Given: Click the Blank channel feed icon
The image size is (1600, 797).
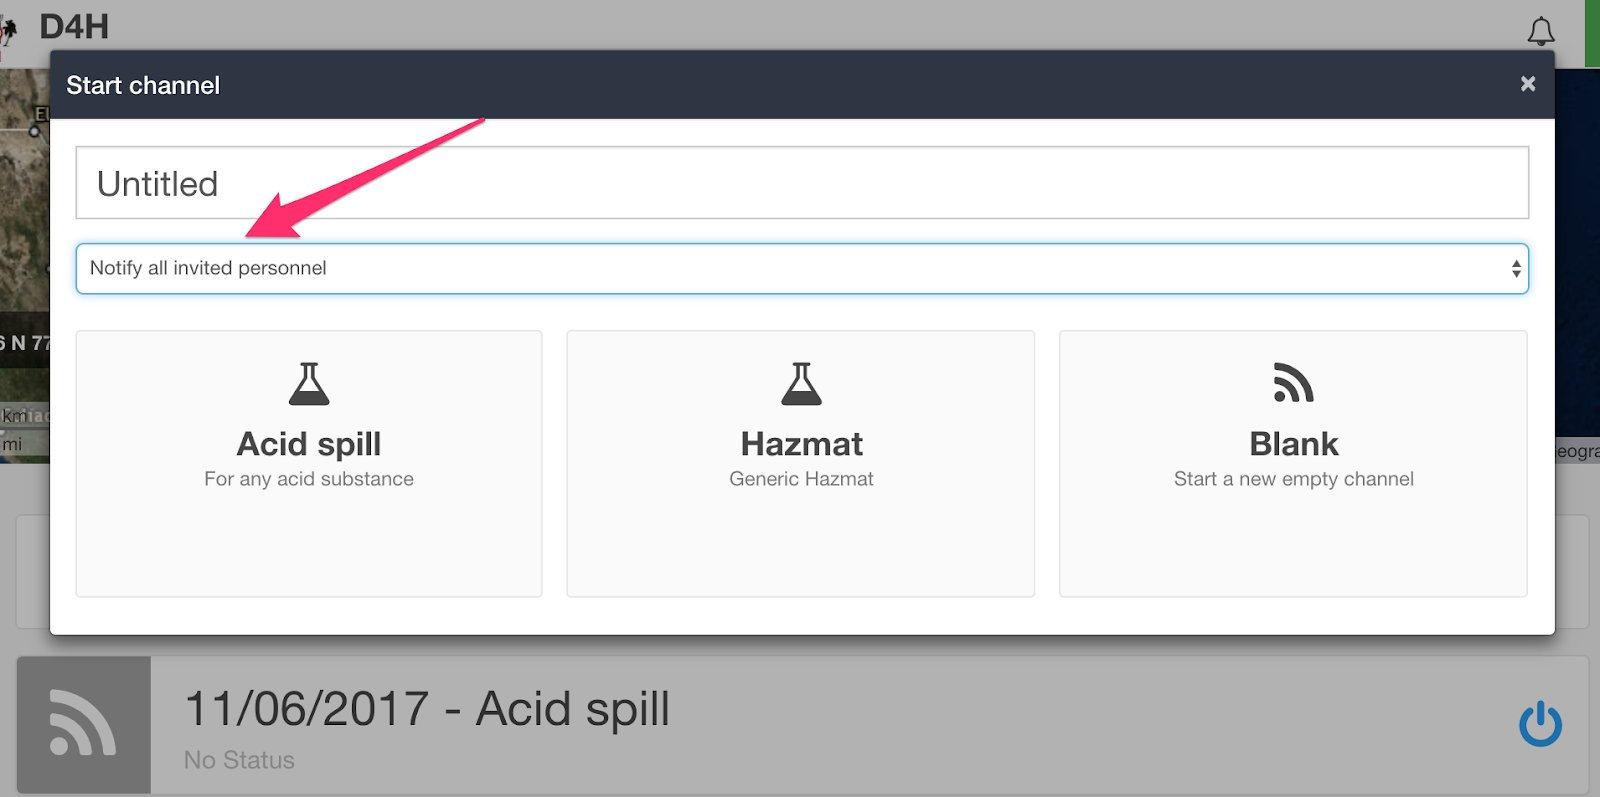Looking at the screenshot, I should pyautogui.click(x=1293, y=383).
